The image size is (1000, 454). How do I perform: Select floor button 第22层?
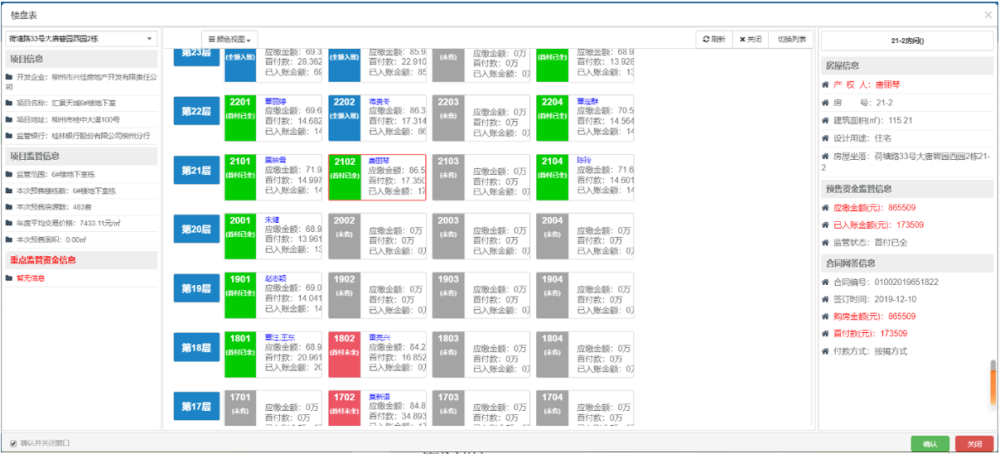click(196, 111)
